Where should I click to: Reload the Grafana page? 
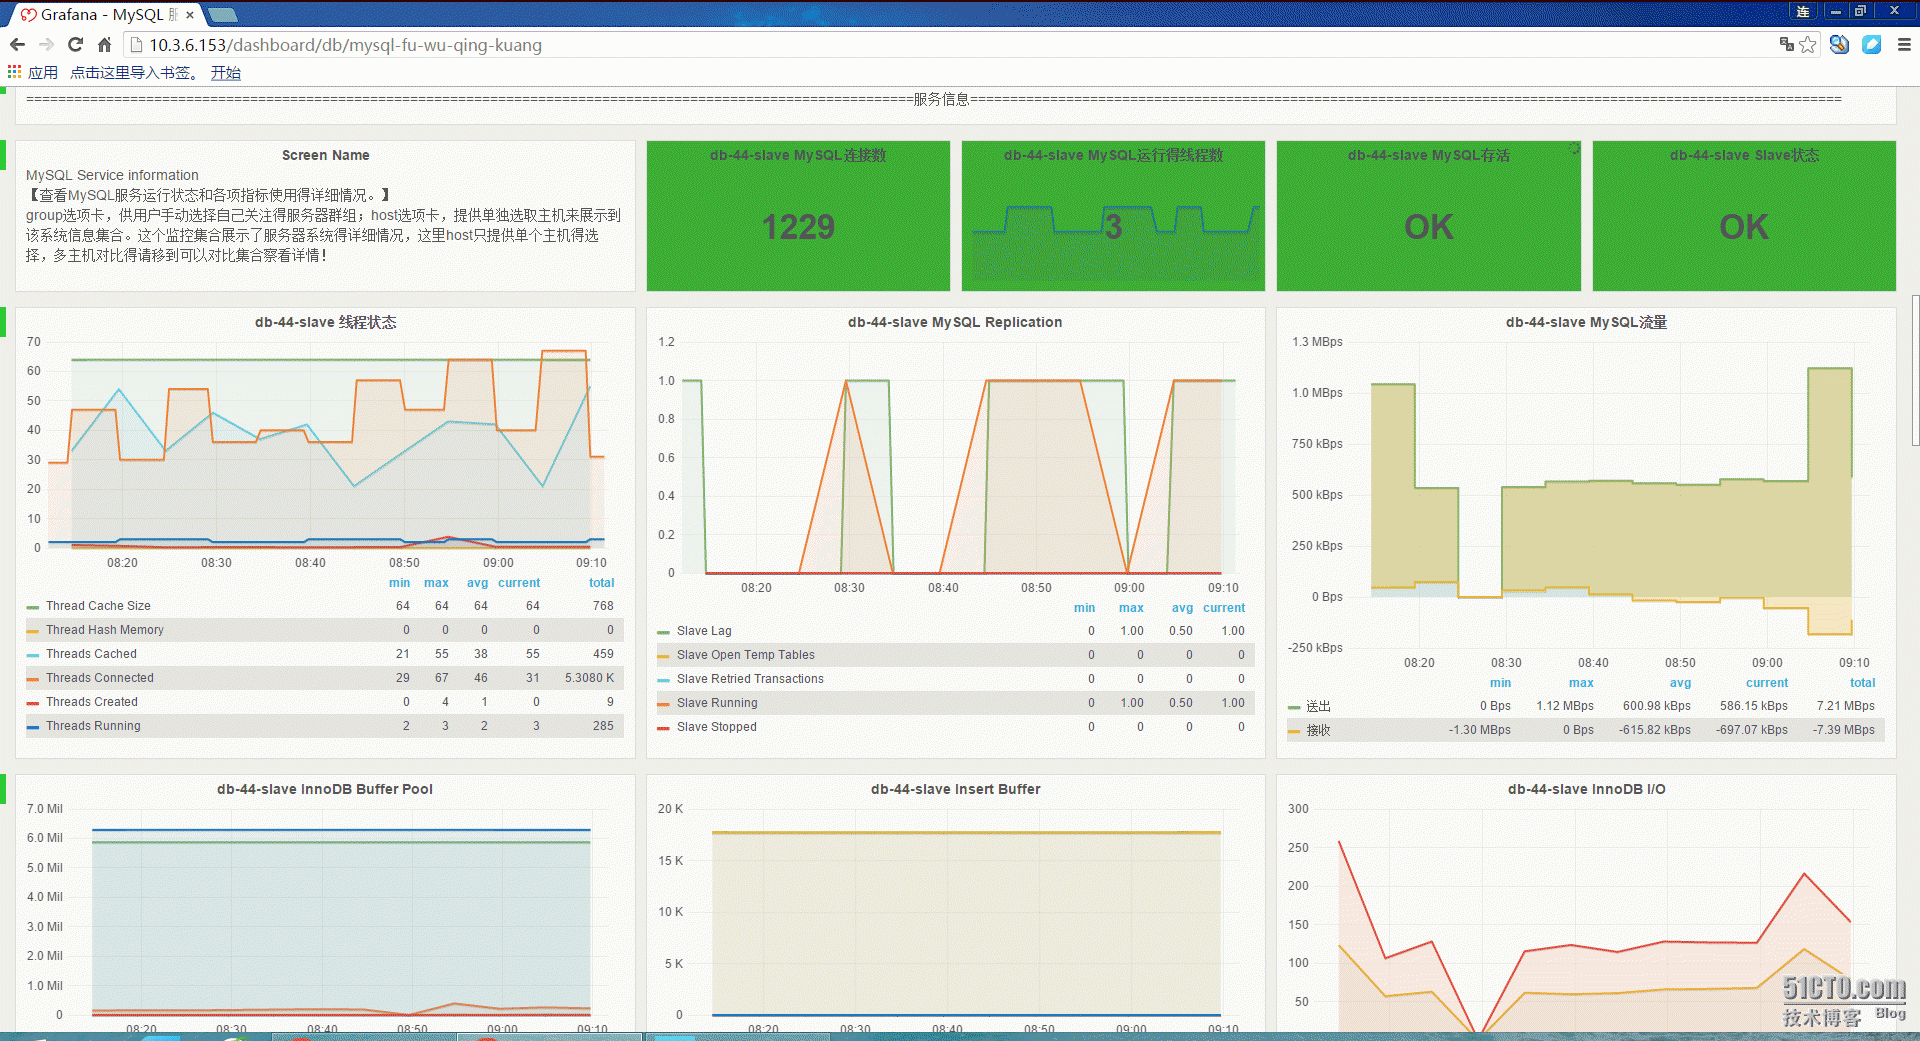75,45
